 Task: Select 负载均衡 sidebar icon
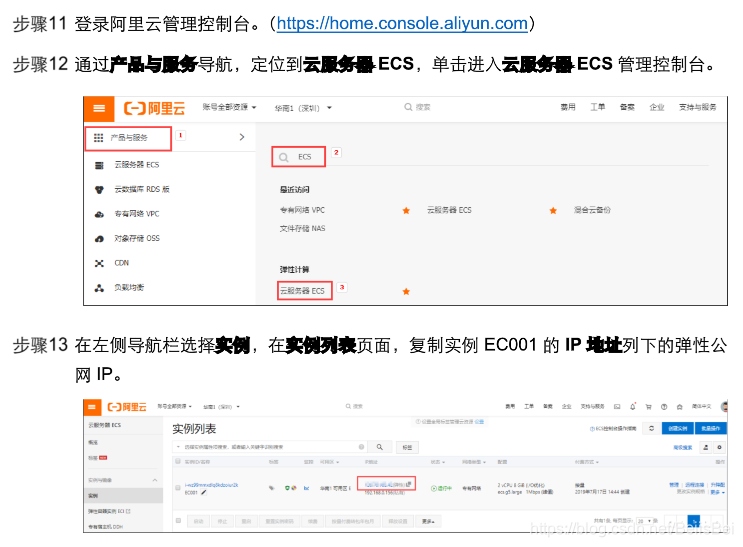[x=99, y=288]
